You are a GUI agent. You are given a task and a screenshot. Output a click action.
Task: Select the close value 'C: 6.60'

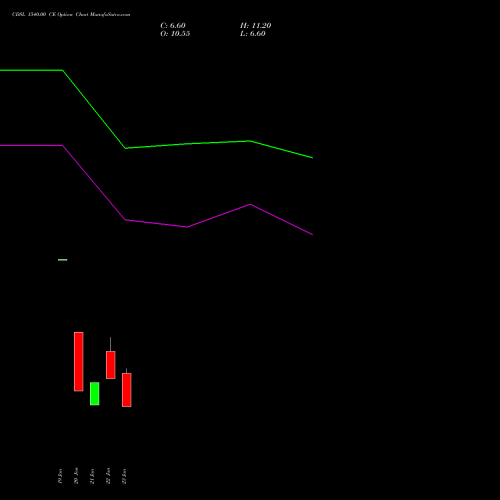tap(173, 26)
